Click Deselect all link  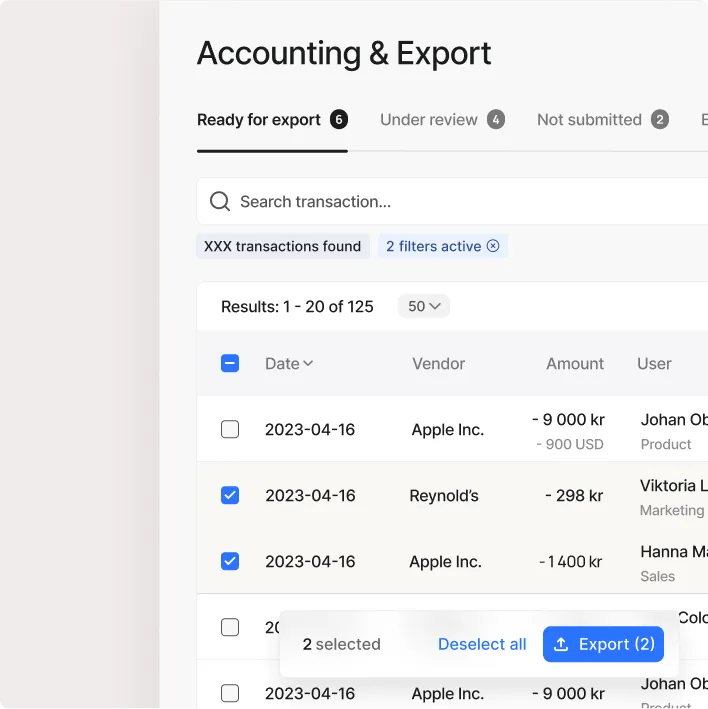[x=482, y=644]
